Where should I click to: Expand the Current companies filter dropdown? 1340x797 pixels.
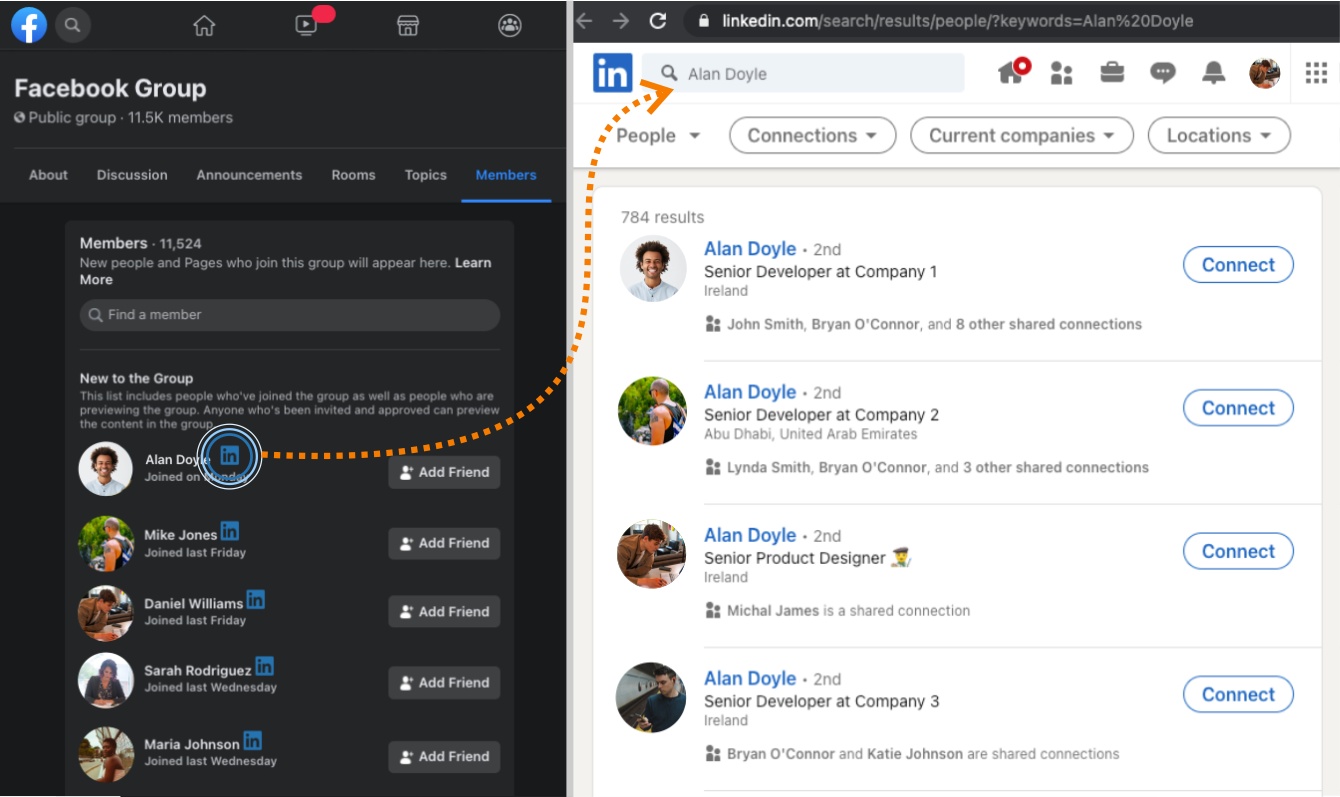(x=1022, y=136)
